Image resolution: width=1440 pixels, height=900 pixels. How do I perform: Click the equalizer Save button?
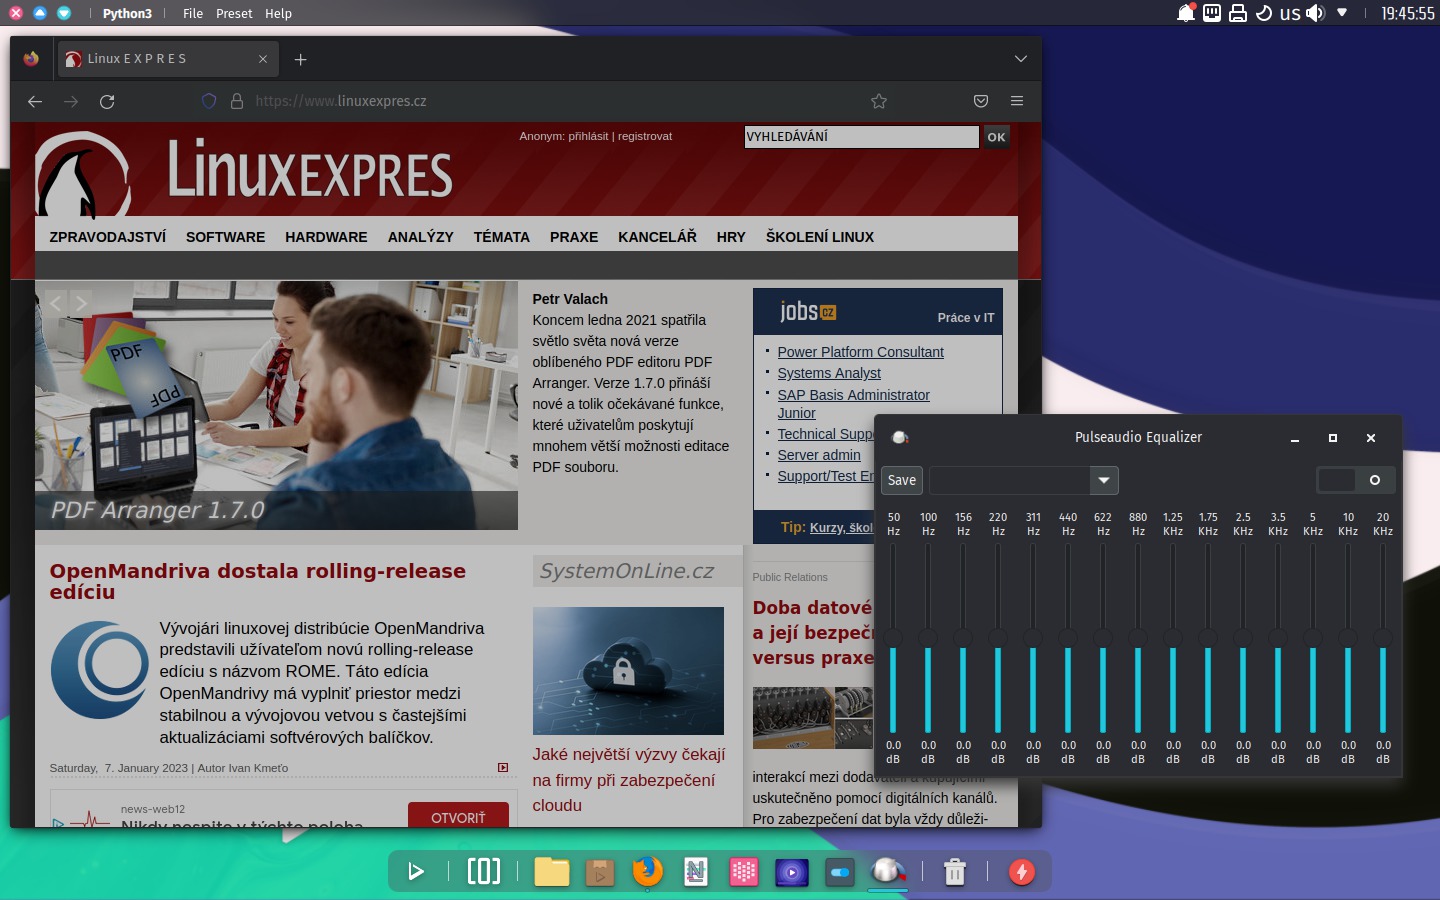(902, 480)
